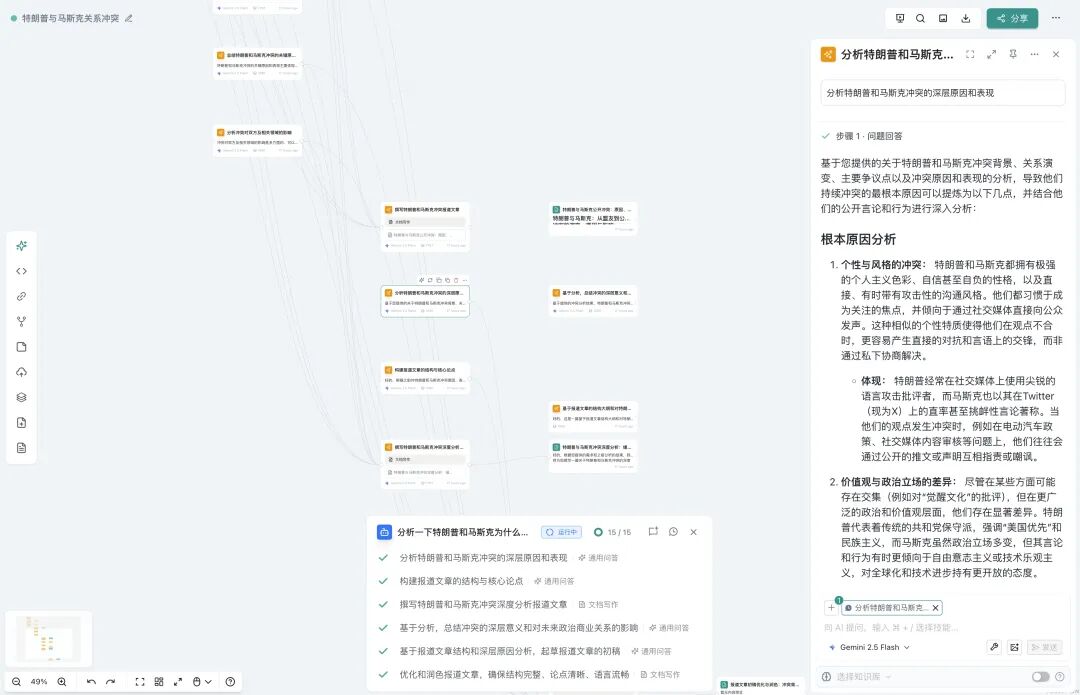Screen dimensions: 1080x695
Task: Click the 15 / 15 progress indicator
Action: coord(612,532)
